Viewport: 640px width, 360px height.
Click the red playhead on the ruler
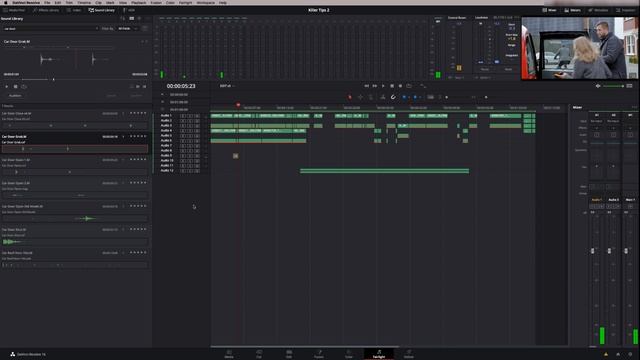pos(238,105)
